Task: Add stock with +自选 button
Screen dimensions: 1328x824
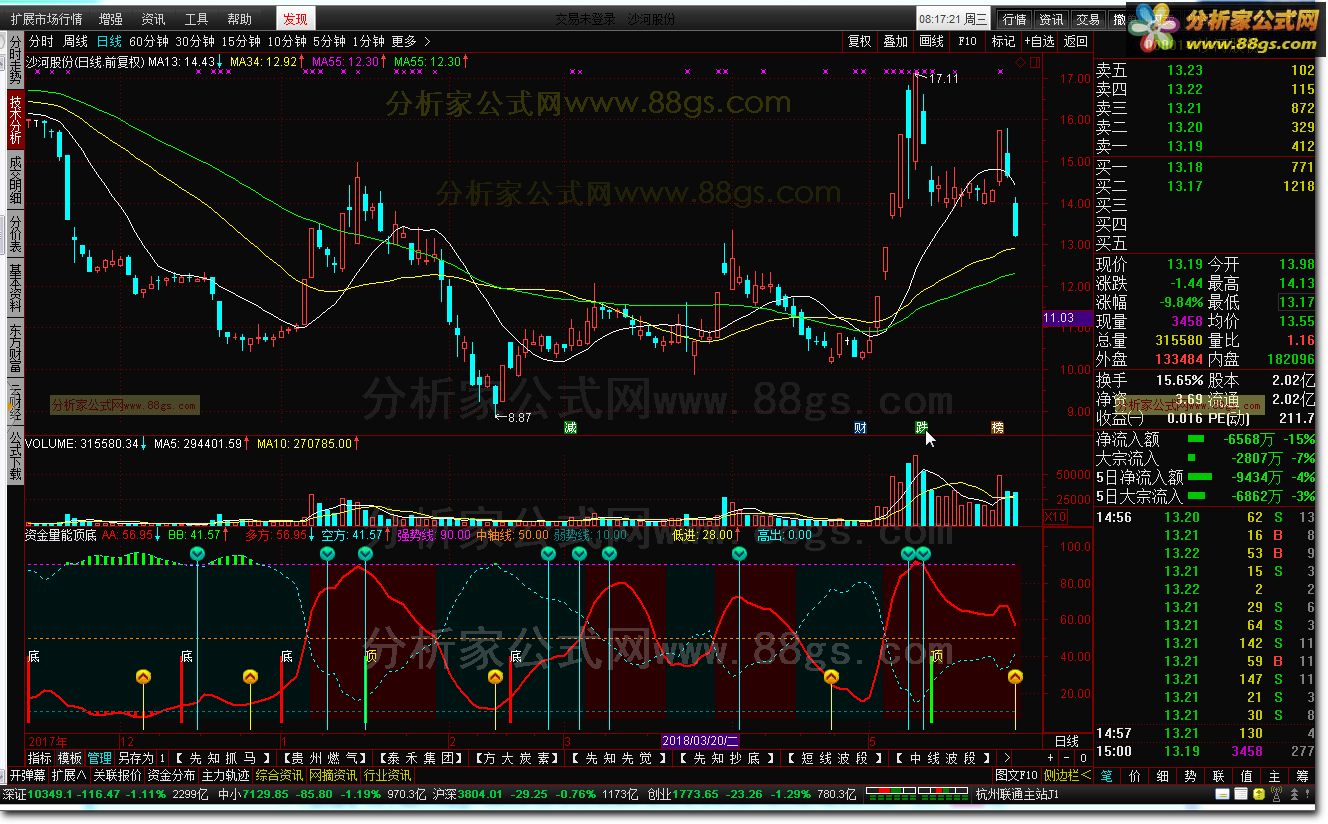Action: coord(1038,41)
